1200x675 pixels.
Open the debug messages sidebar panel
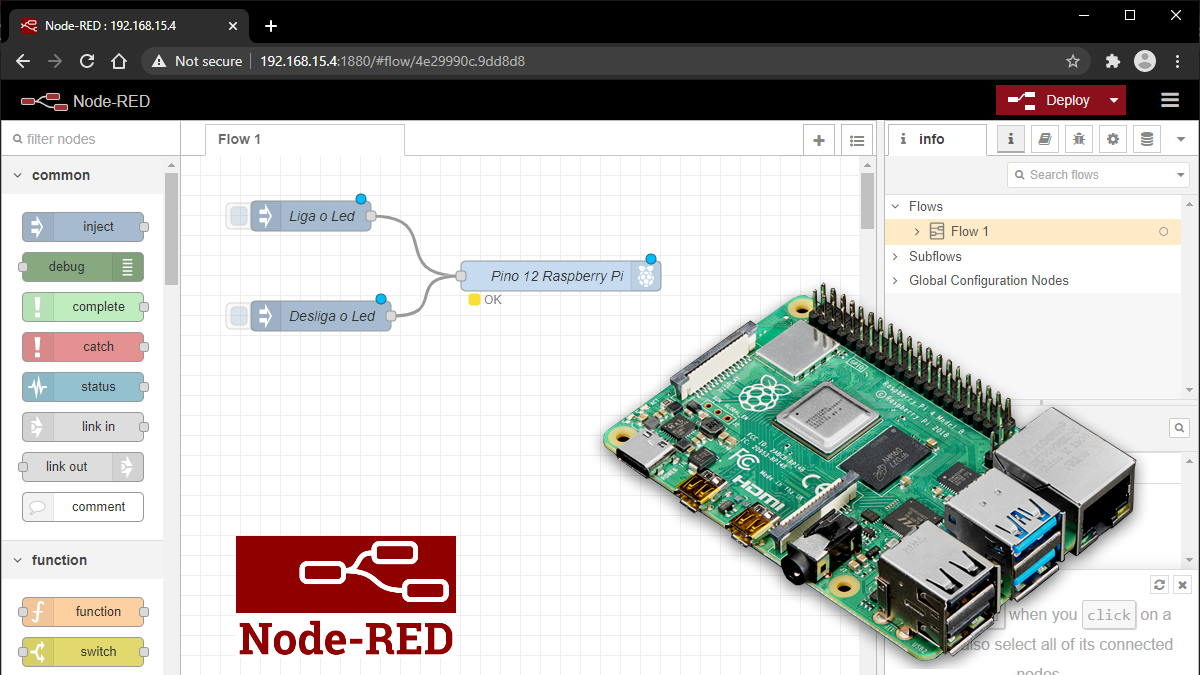click(x=1078, y=139)
